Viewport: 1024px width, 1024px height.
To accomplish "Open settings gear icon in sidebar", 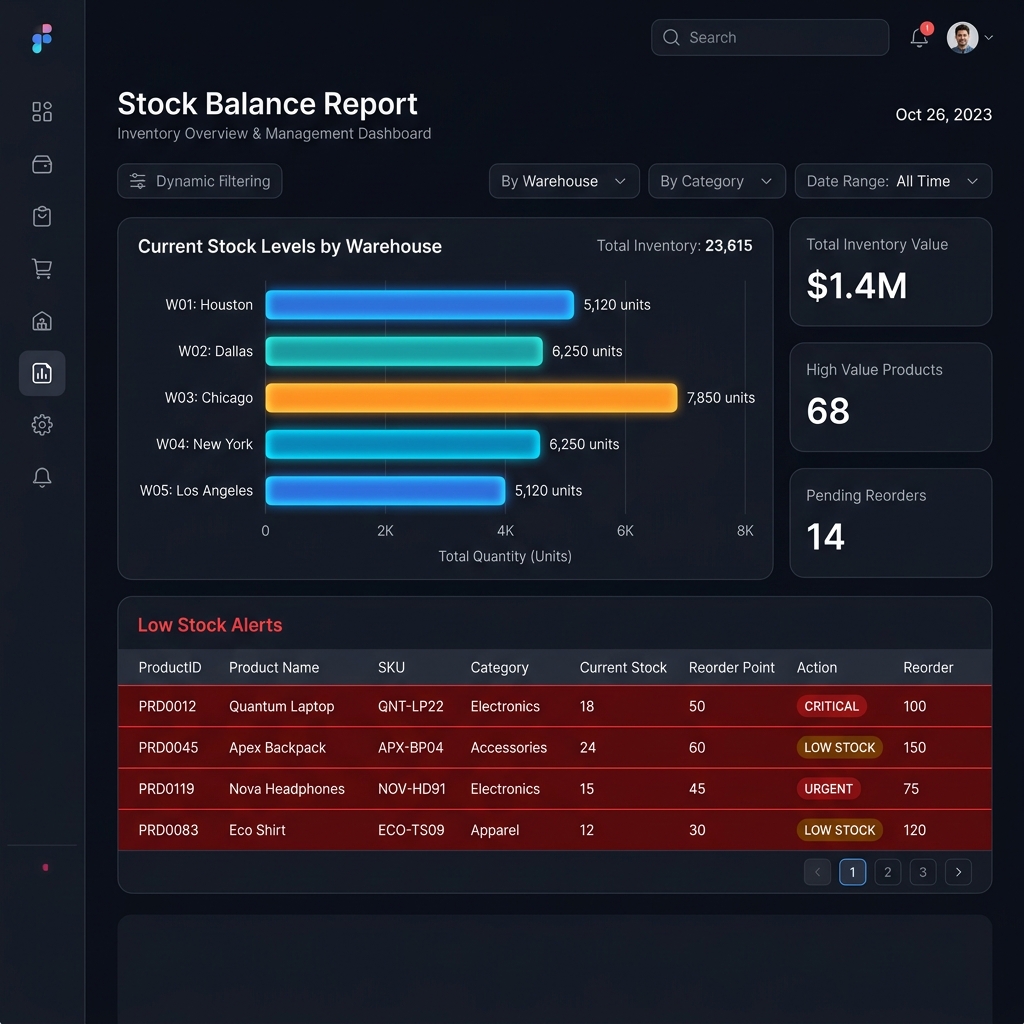I will (42, 425).
